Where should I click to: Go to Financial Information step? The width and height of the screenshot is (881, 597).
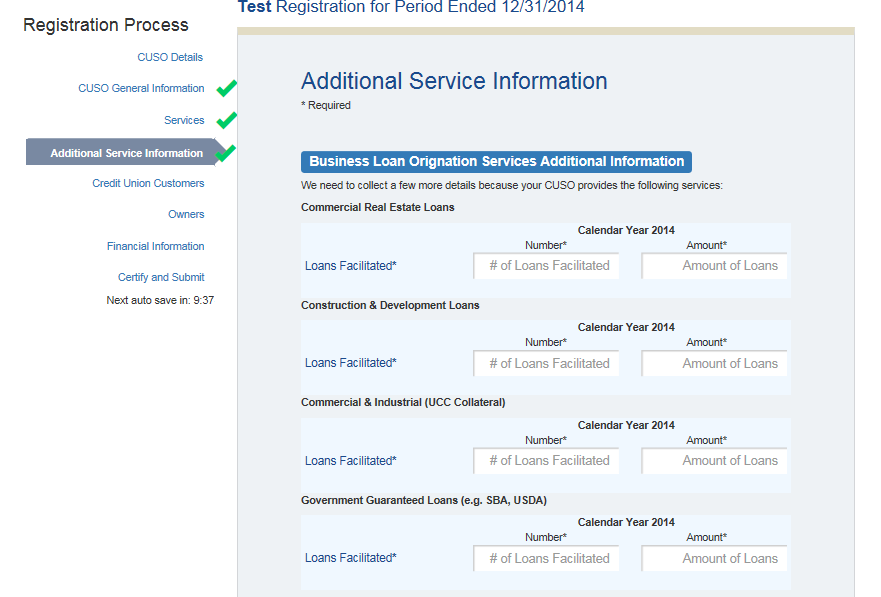(155, 246)
